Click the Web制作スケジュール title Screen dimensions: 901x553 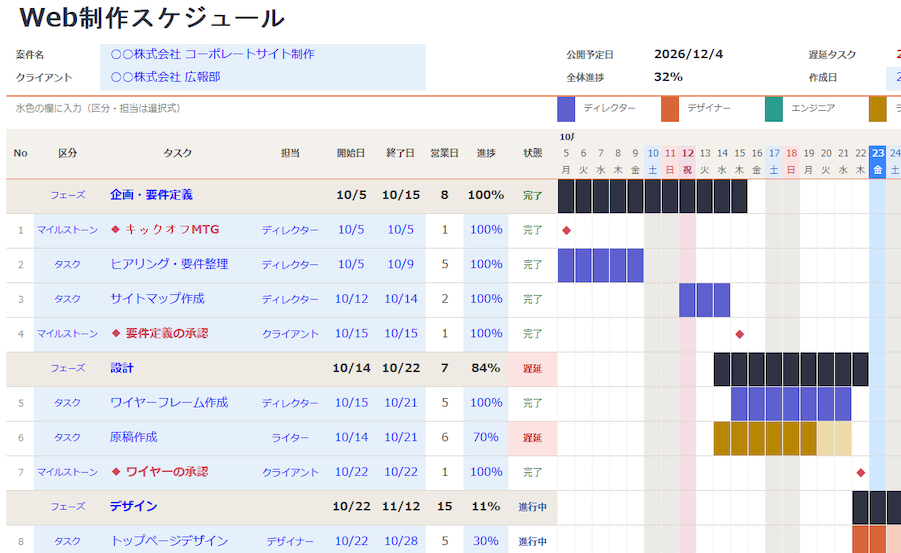(x=152, y=18)
